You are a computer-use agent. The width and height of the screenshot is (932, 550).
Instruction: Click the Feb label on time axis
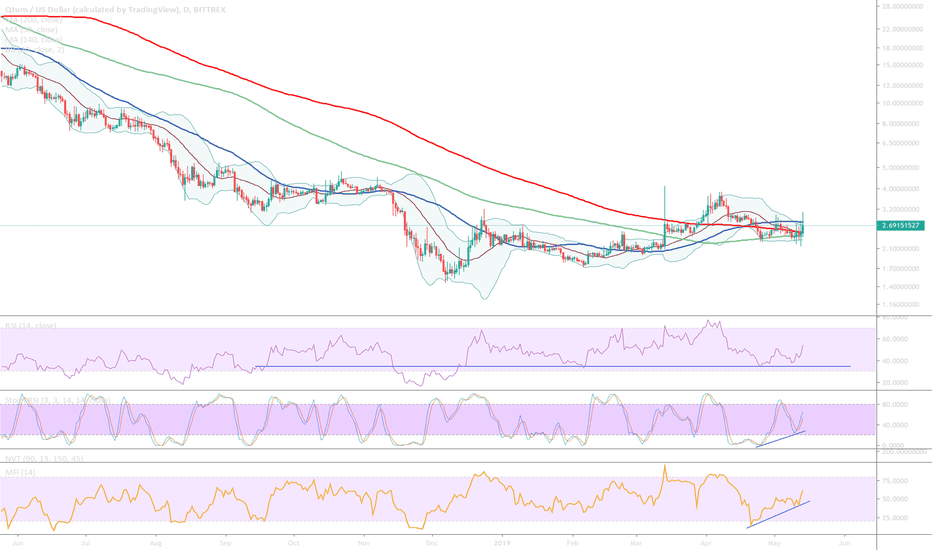[572, 543]
